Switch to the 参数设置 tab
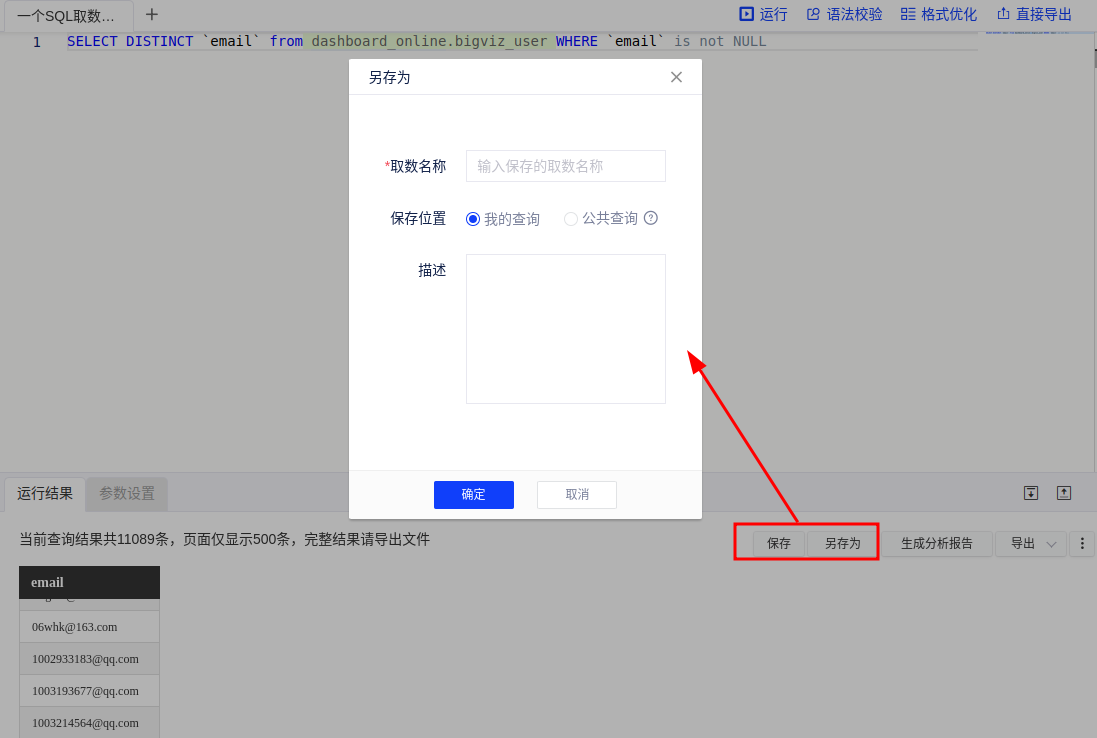1097x738 pixels. click(127, 493)
